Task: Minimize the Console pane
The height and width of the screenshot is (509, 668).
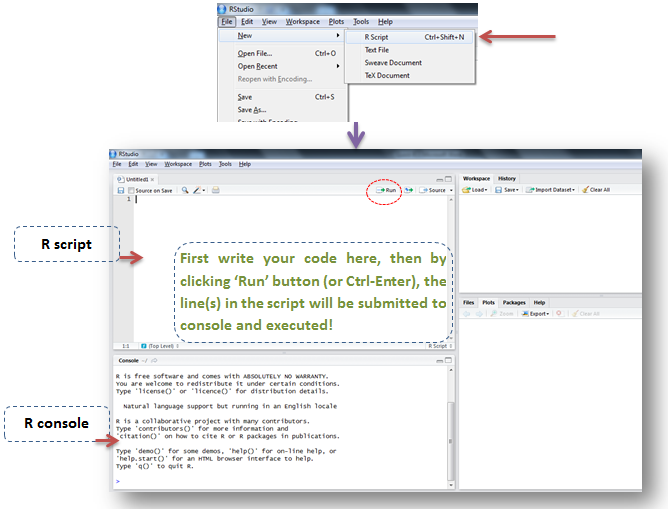Action: [439, 361]
